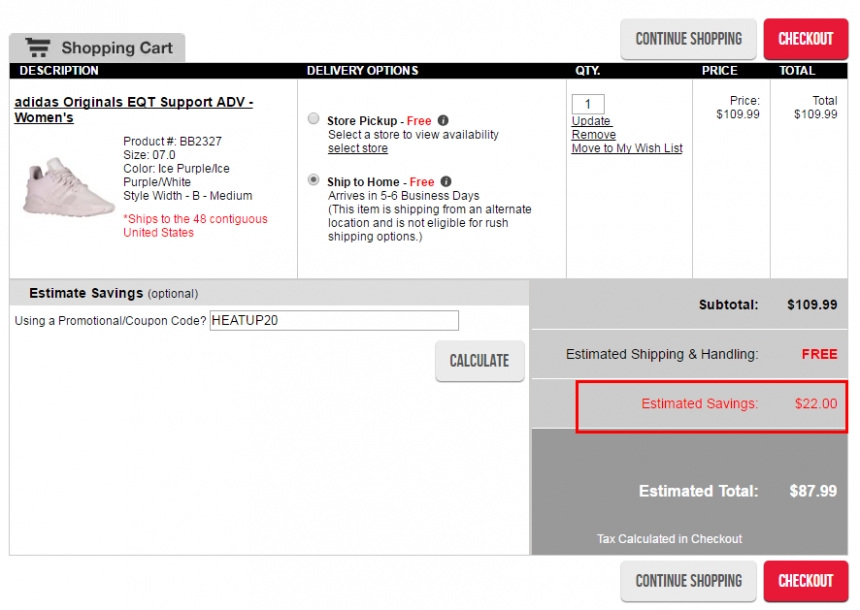
Task: Select the Store Pickup radio option
Action: coord(313,118)
